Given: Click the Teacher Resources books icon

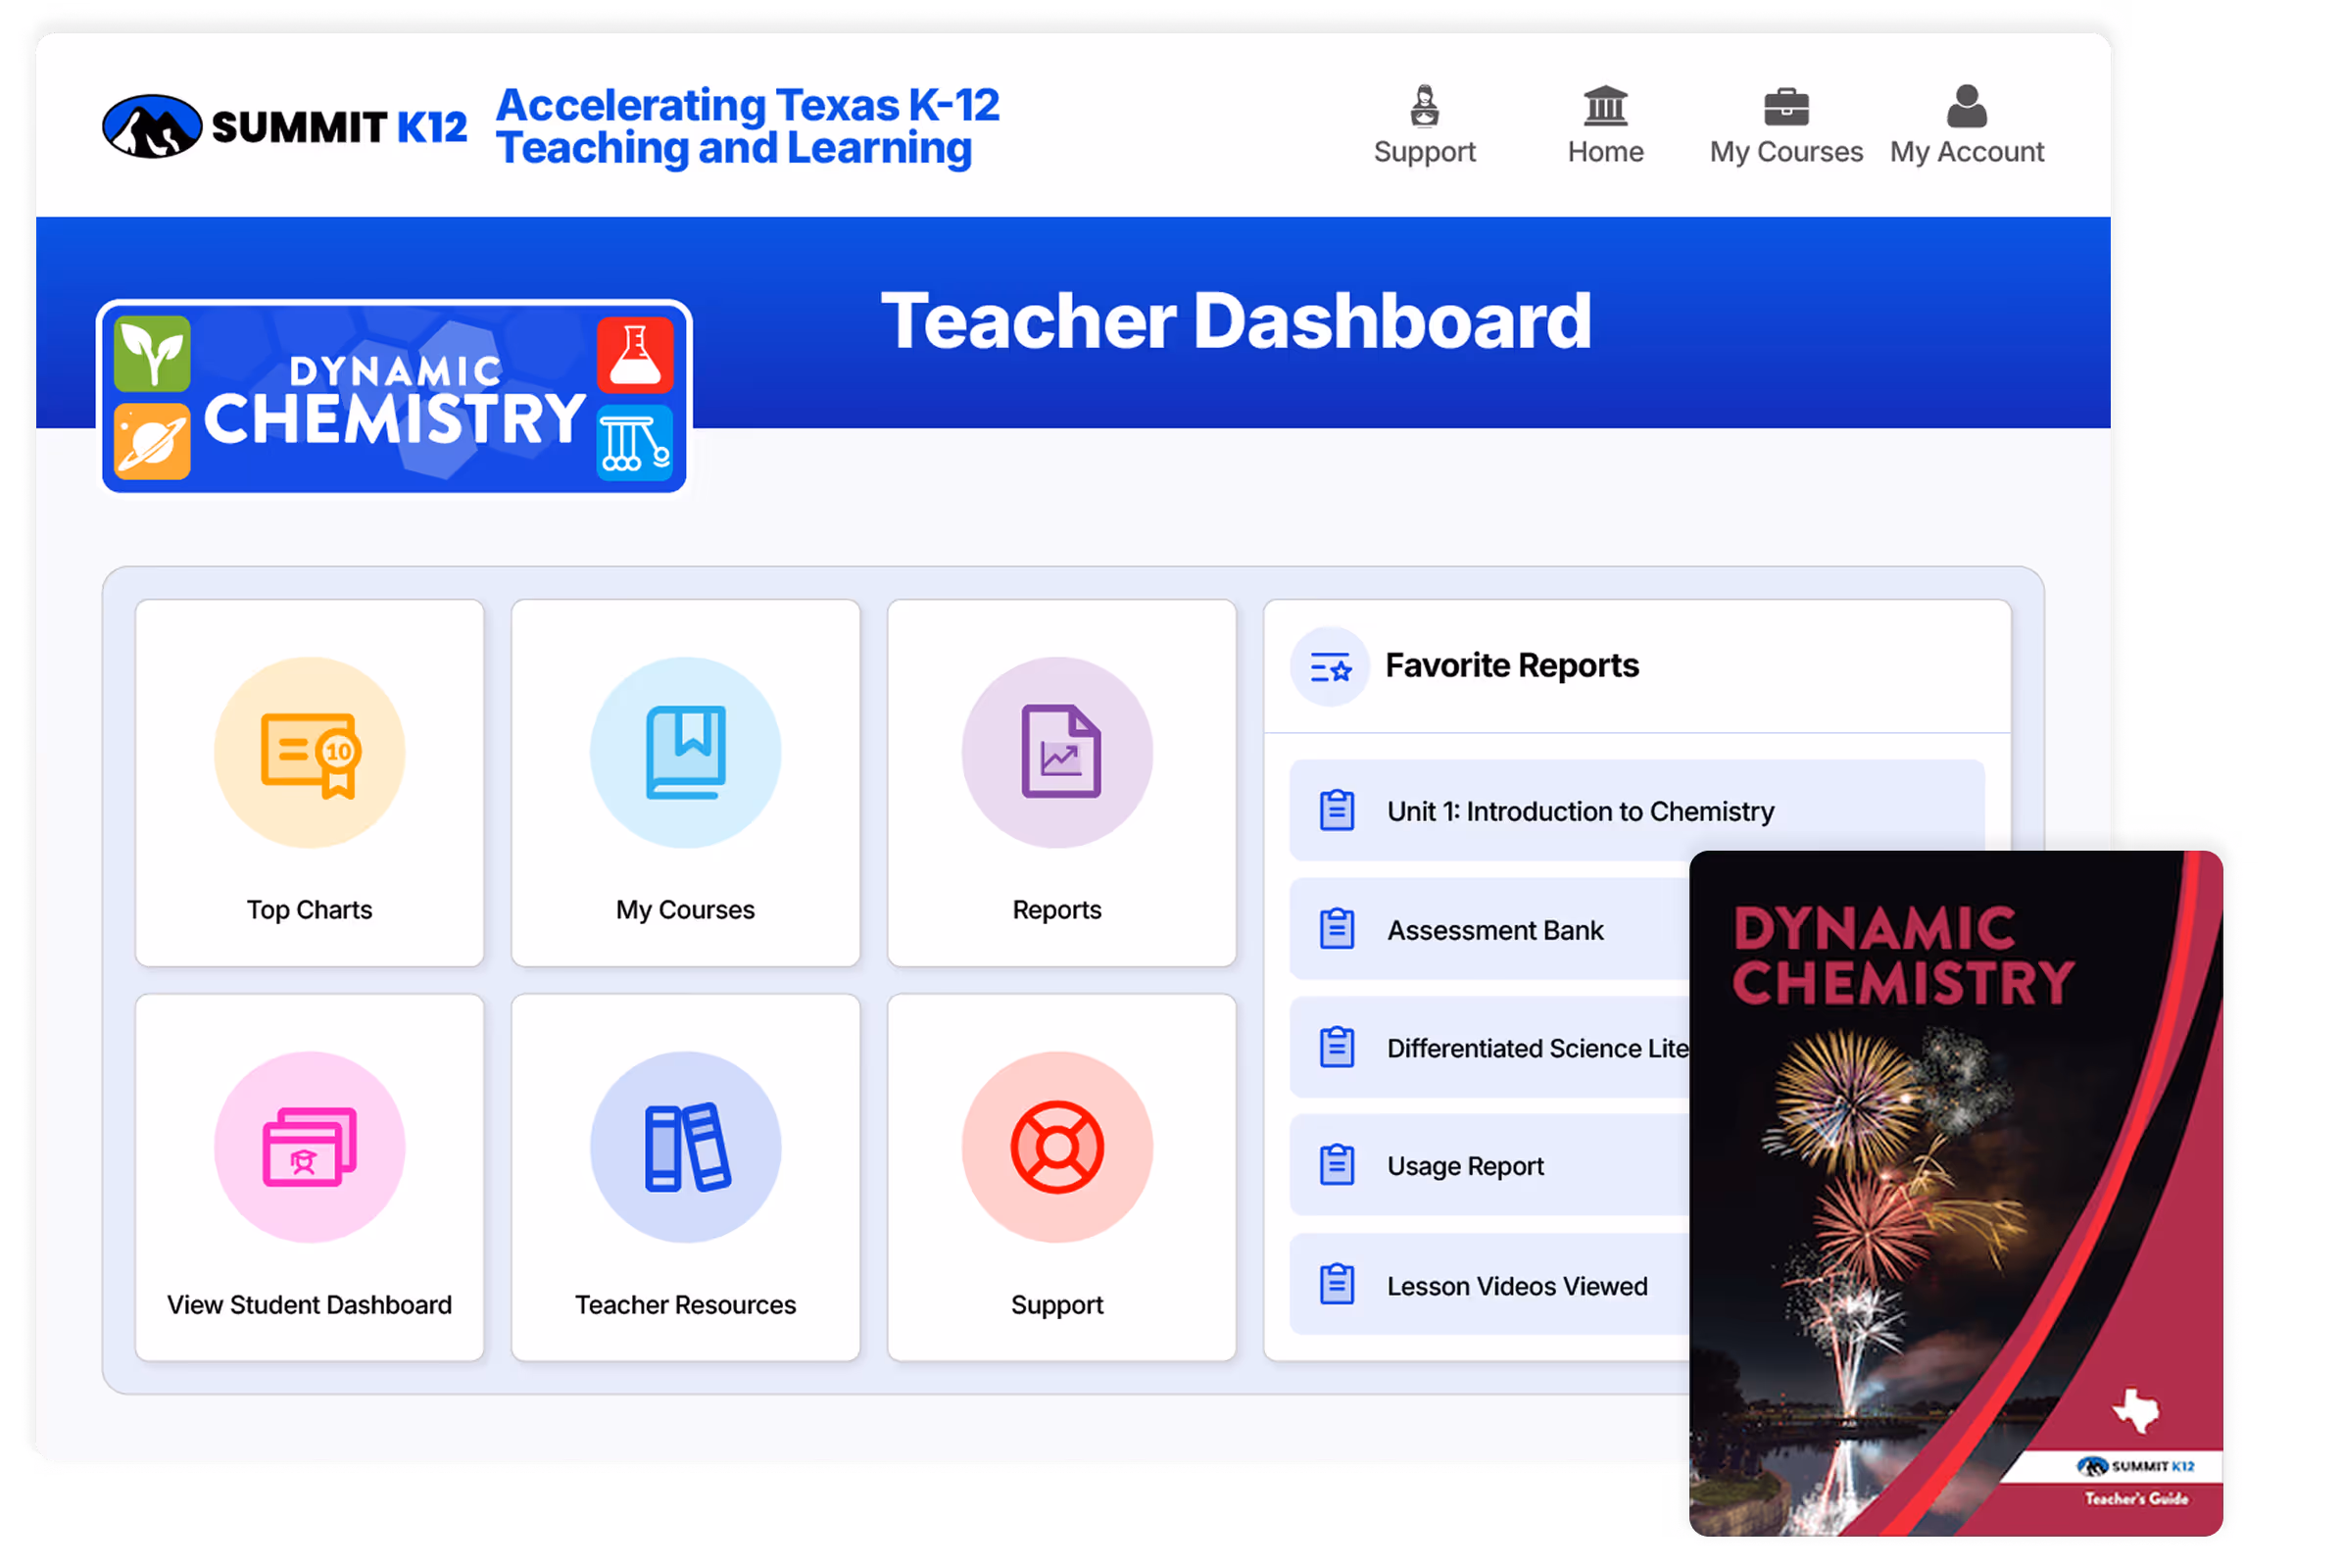Looking at the screenshot, I should point(685,1147).
